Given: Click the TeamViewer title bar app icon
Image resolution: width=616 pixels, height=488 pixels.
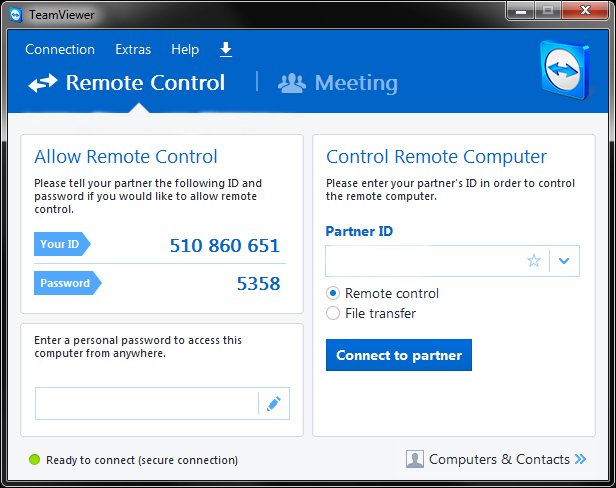Looking at the screenshot, I should [x=16, y=15].
